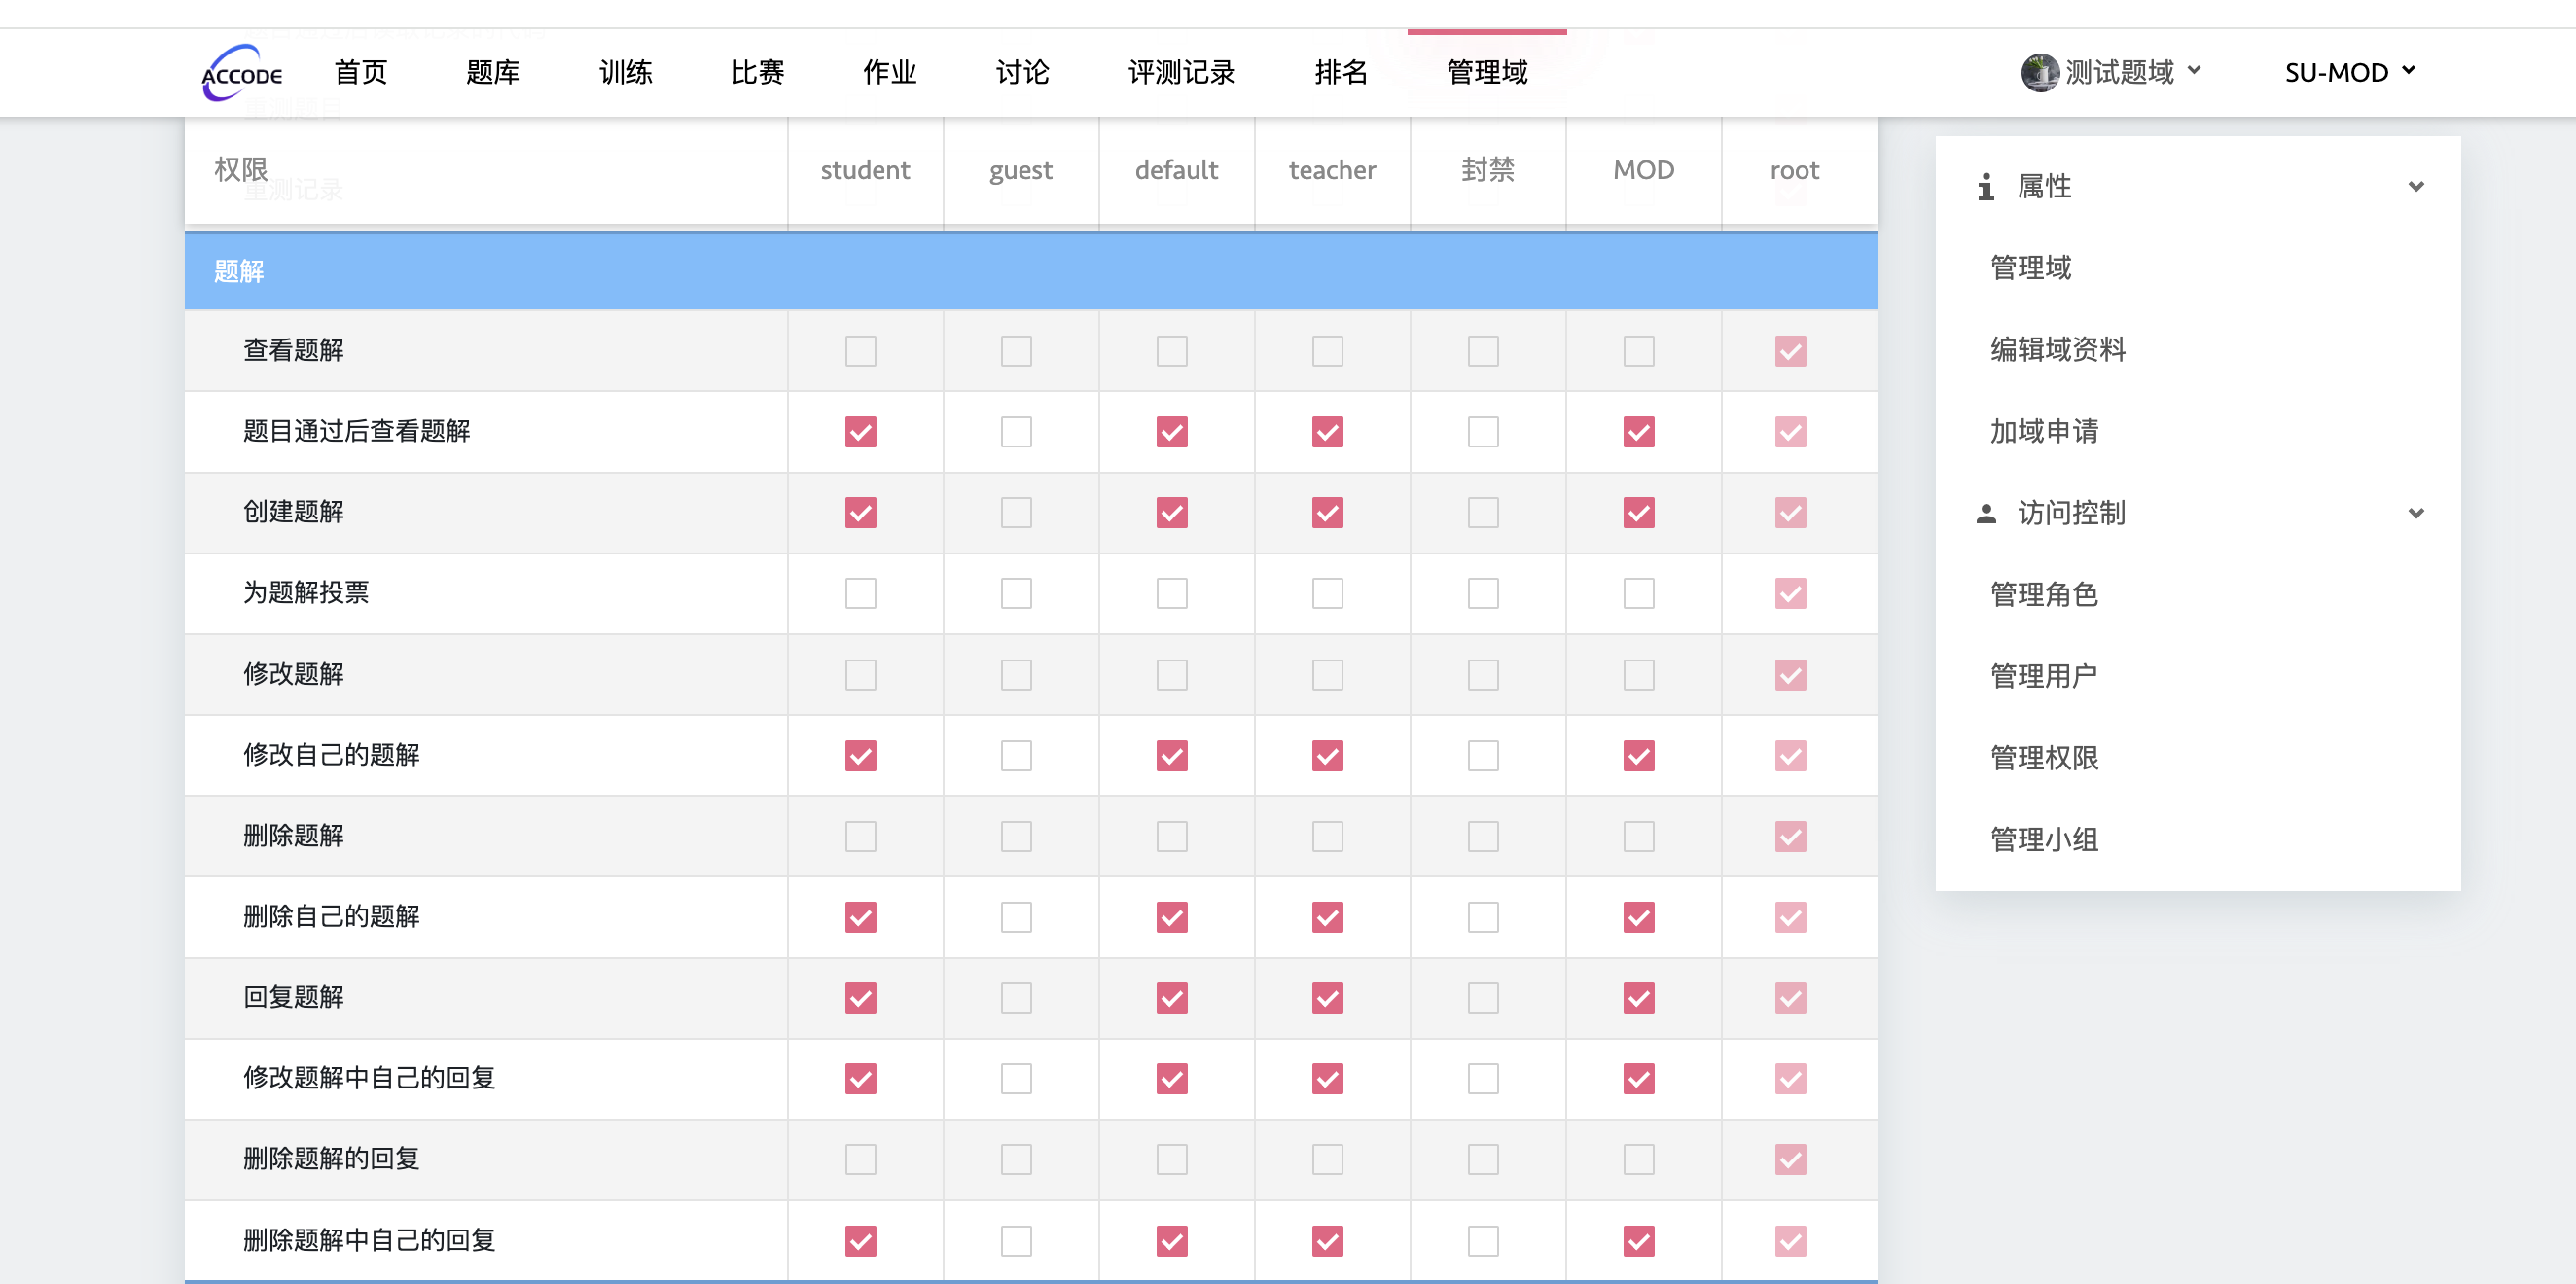Open 编辑域资料 in the sidebar
2576x1284 pixels.
tap(2058, 350)
